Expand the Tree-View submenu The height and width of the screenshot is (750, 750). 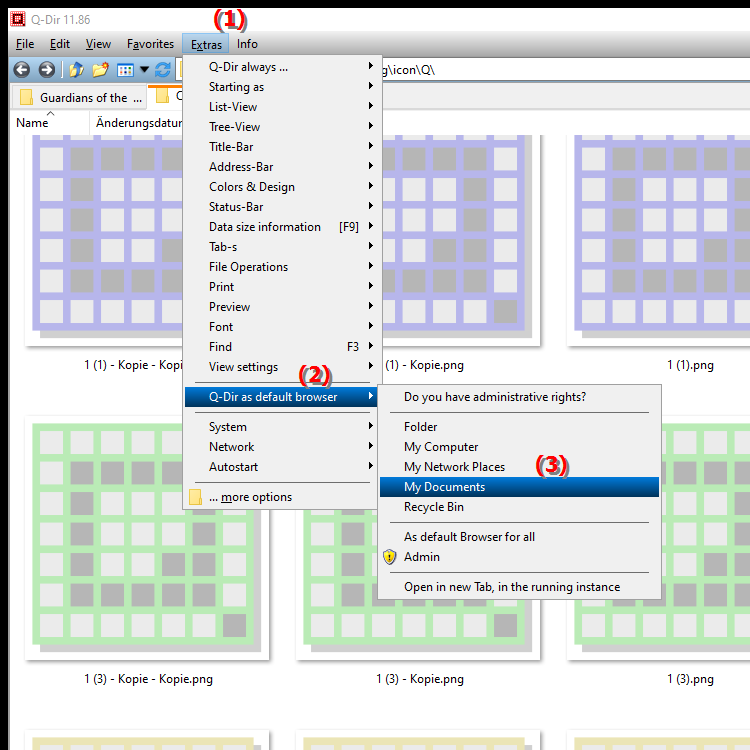282,127
